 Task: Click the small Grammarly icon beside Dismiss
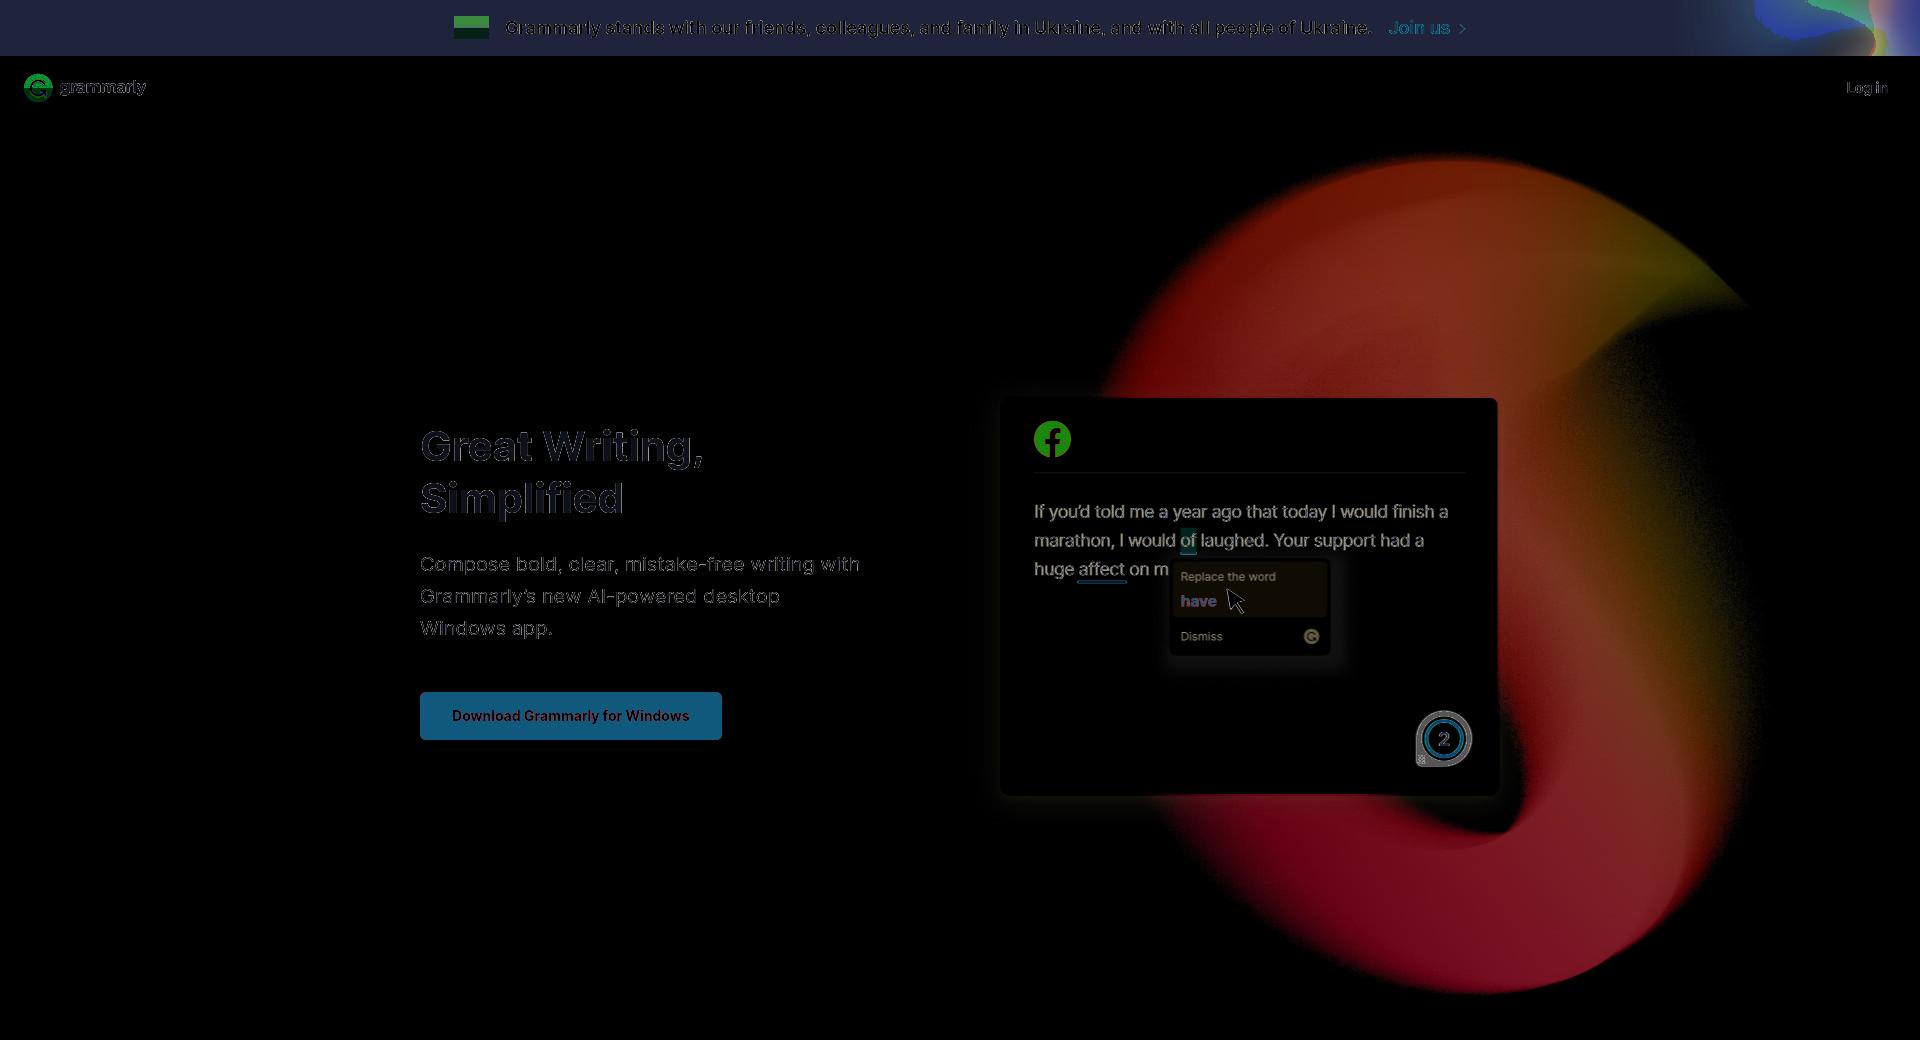[1311, 637]
